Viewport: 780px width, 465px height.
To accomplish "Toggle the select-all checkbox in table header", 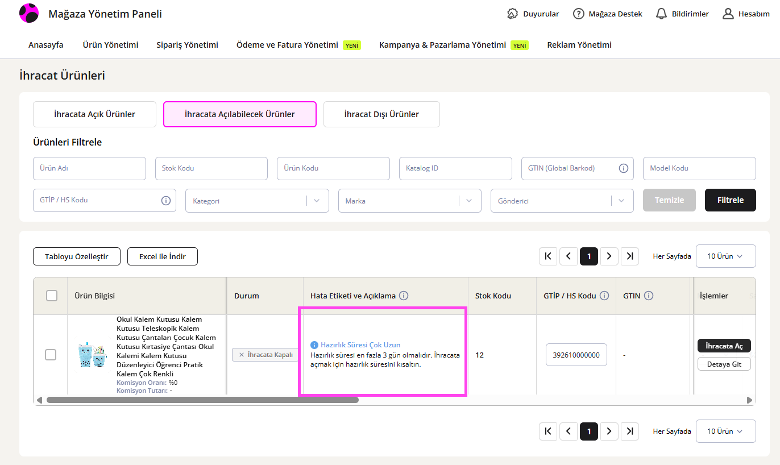I will coord(51,295).
